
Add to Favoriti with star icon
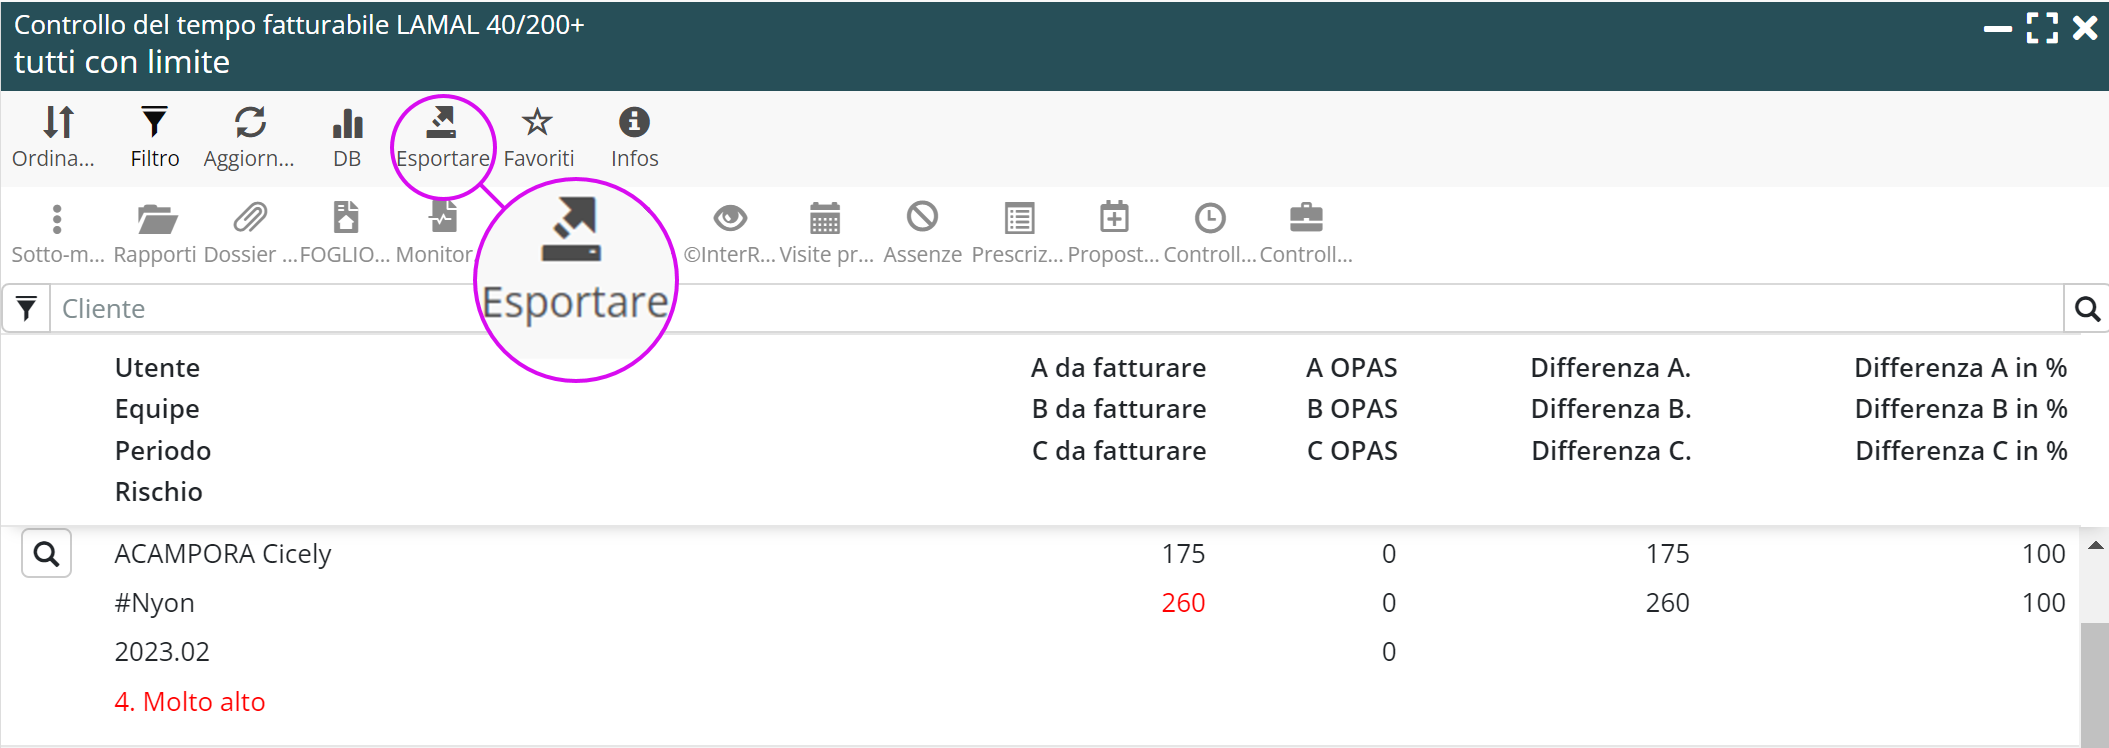[538, 124]
